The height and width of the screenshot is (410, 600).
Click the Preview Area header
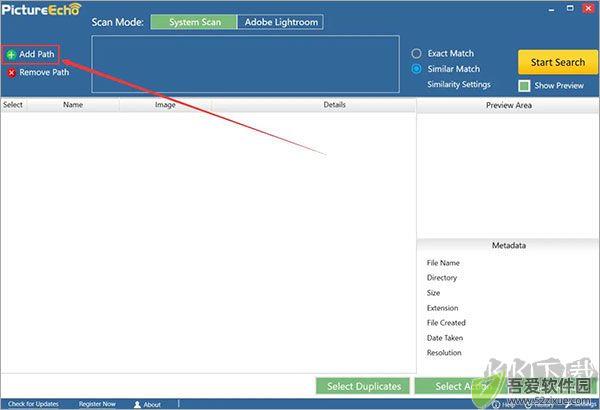[509, 105]
